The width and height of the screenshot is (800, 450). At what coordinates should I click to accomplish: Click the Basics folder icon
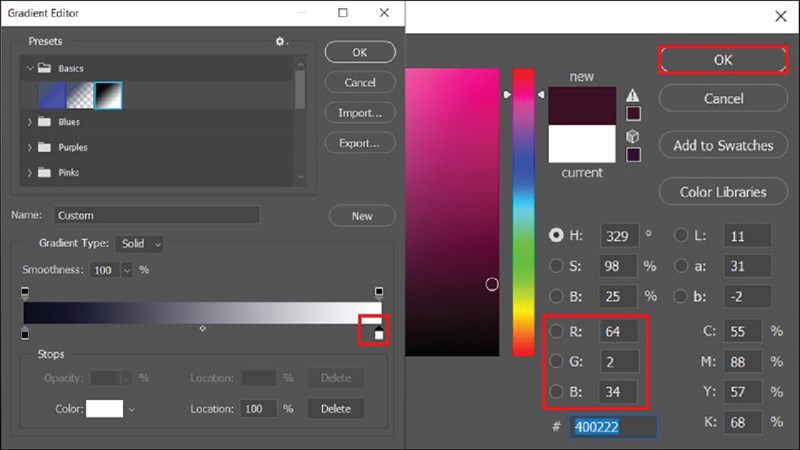44,68
